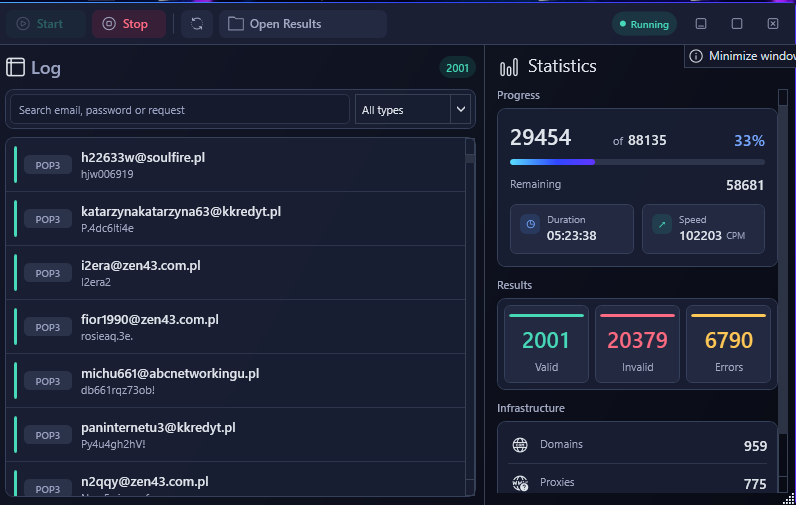Click the log list scrollbar

(470, 317)
